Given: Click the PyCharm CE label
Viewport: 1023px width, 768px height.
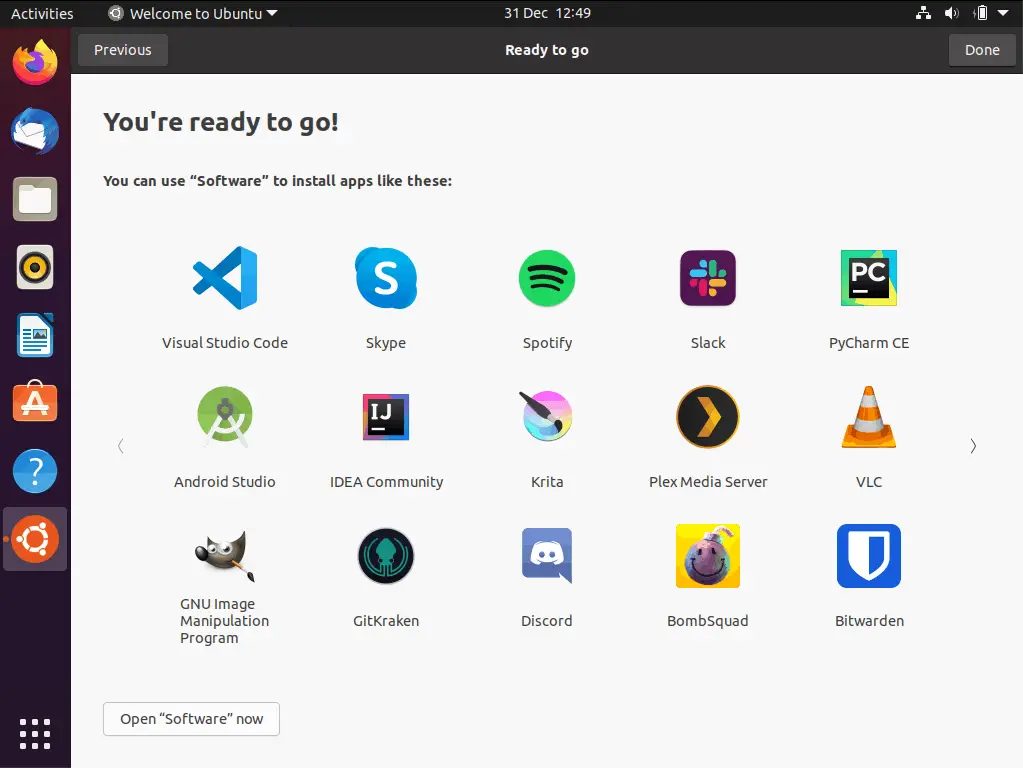Looking at the screenshot, I should coord(869,343).
